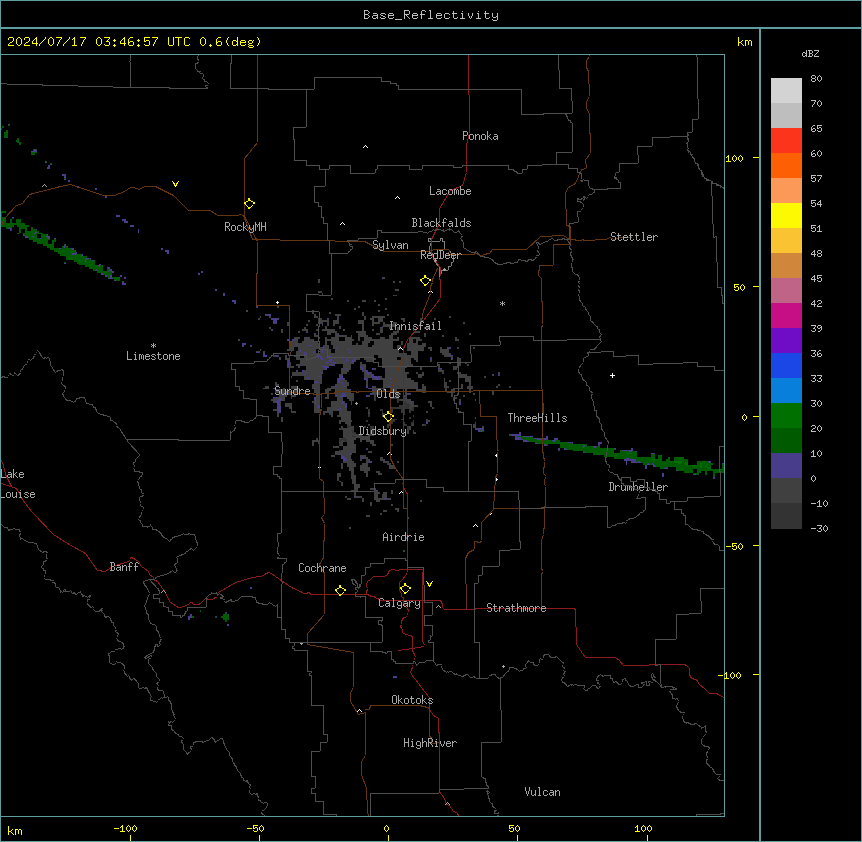Click the Okotoks town label
This screenshot has width=862, height=842.
click(412, 700)
